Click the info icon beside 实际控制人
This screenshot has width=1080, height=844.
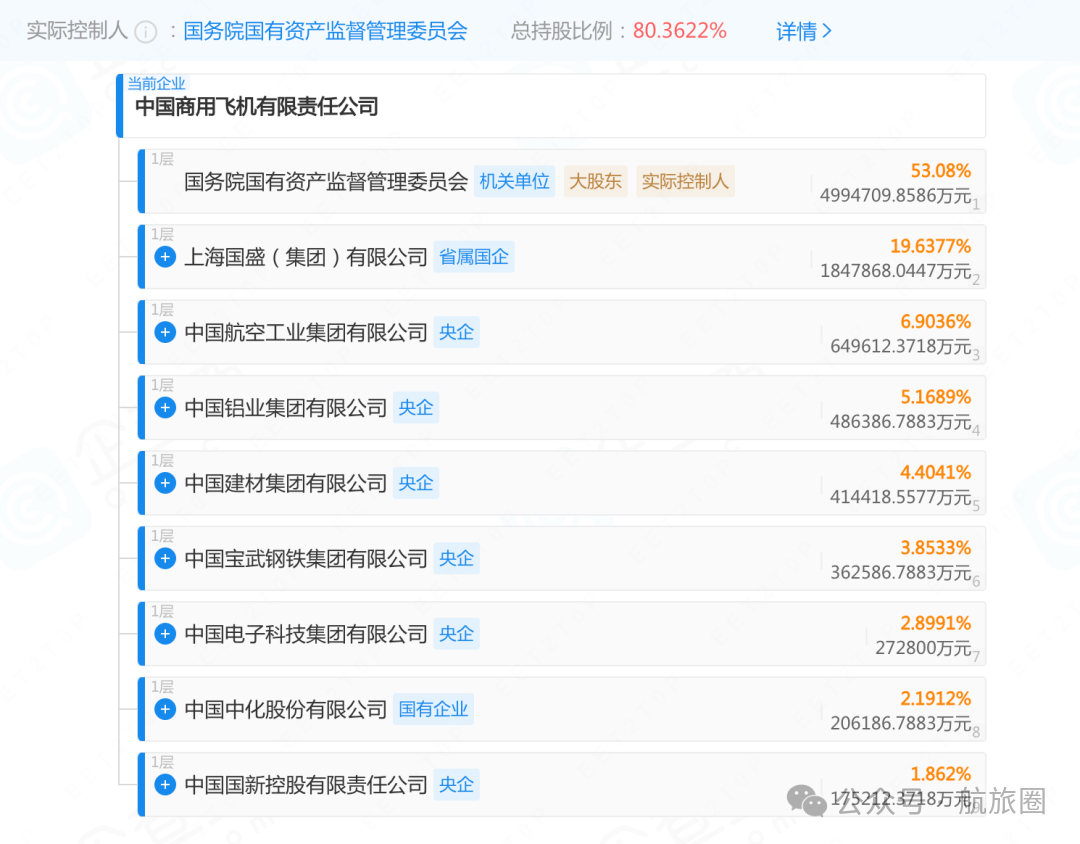click(x=145, y=32)
